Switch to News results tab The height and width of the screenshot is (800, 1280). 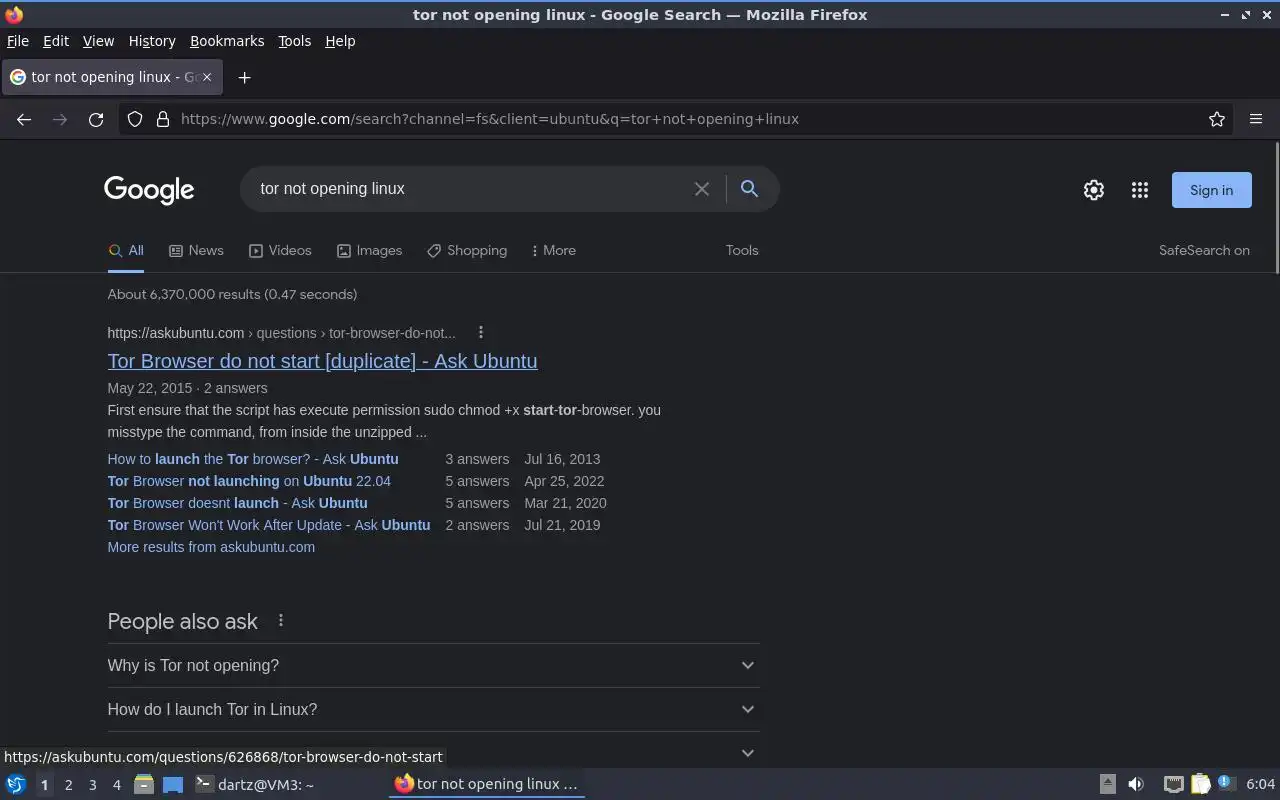196,250
